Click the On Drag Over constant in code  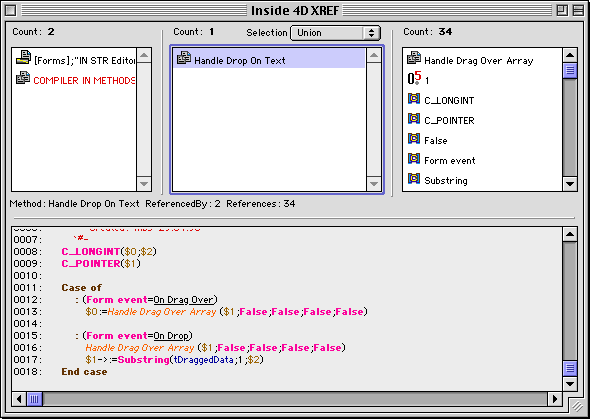(184, 300)
